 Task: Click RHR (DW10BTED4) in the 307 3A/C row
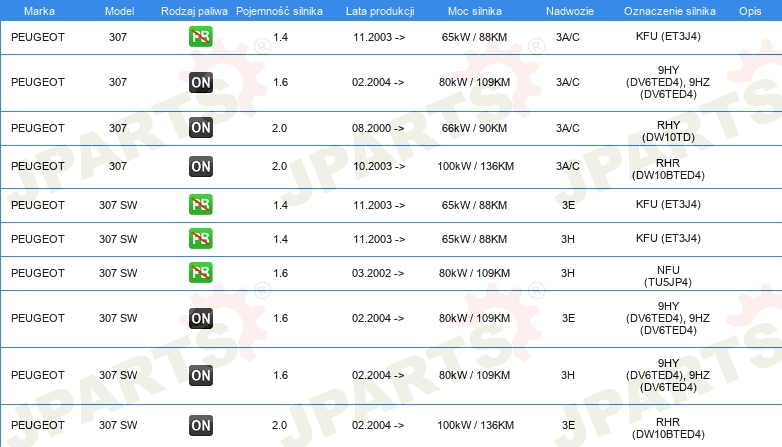[x=668, y=169]
